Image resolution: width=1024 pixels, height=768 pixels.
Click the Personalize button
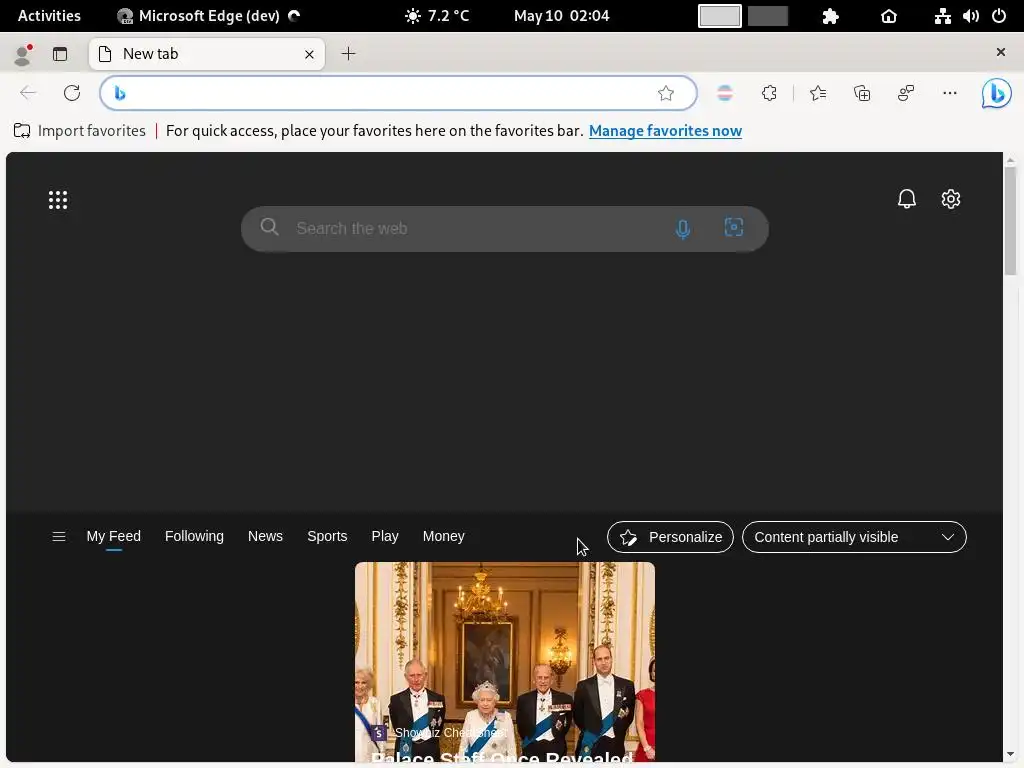[x=670, y=537]
